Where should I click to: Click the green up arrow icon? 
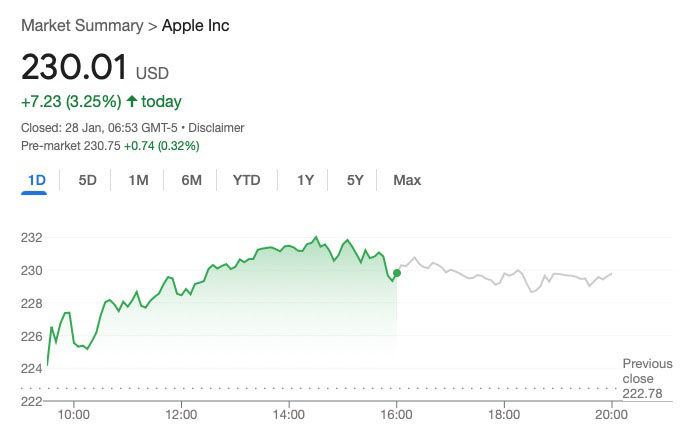(x=131, y=102)
